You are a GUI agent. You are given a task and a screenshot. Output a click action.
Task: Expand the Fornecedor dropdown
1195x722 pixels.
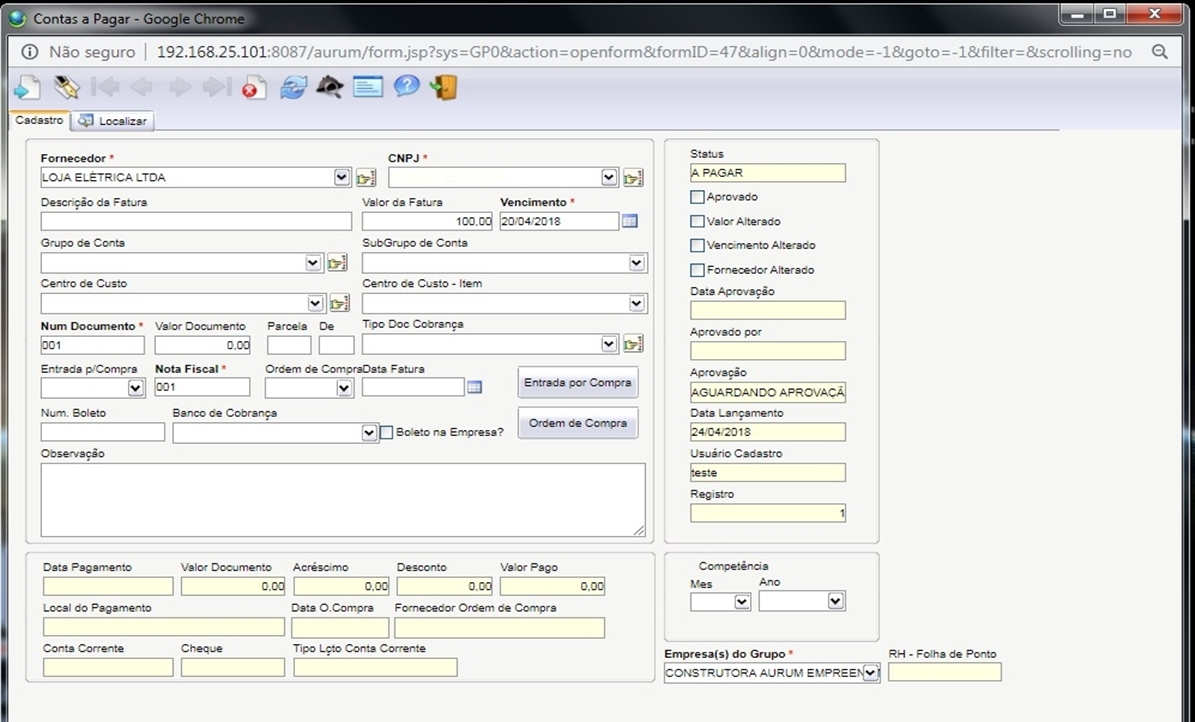[341, 177]
